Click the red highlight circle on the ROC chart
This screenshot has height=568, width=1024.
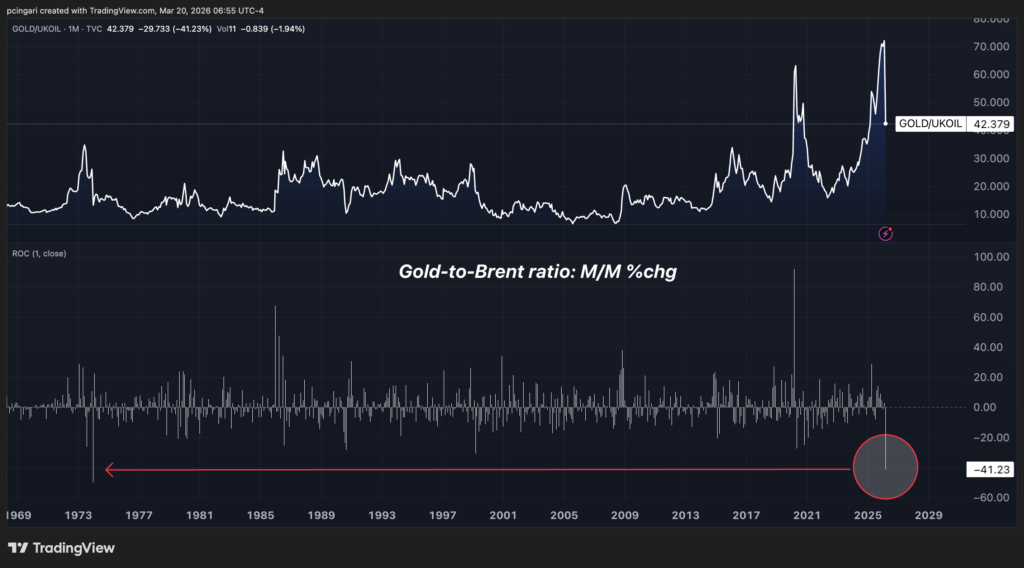tap(885, 466)
